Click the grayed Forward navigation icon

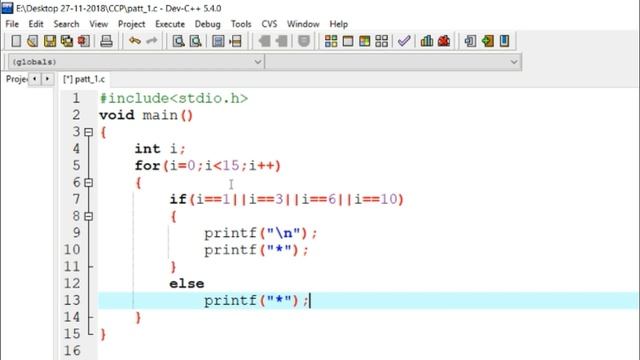coord(282,41)
